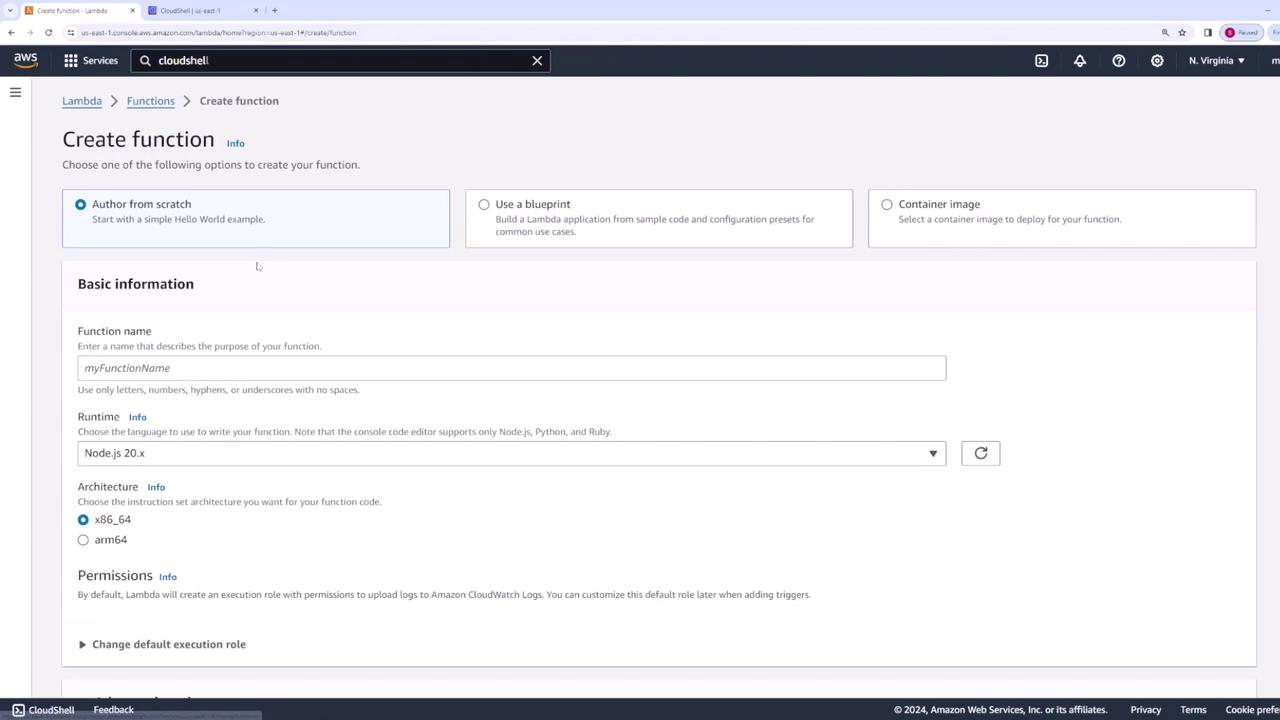This screenshot has width=1280, height=720.
Task: Select Container image option
Action: (1061, 218)
